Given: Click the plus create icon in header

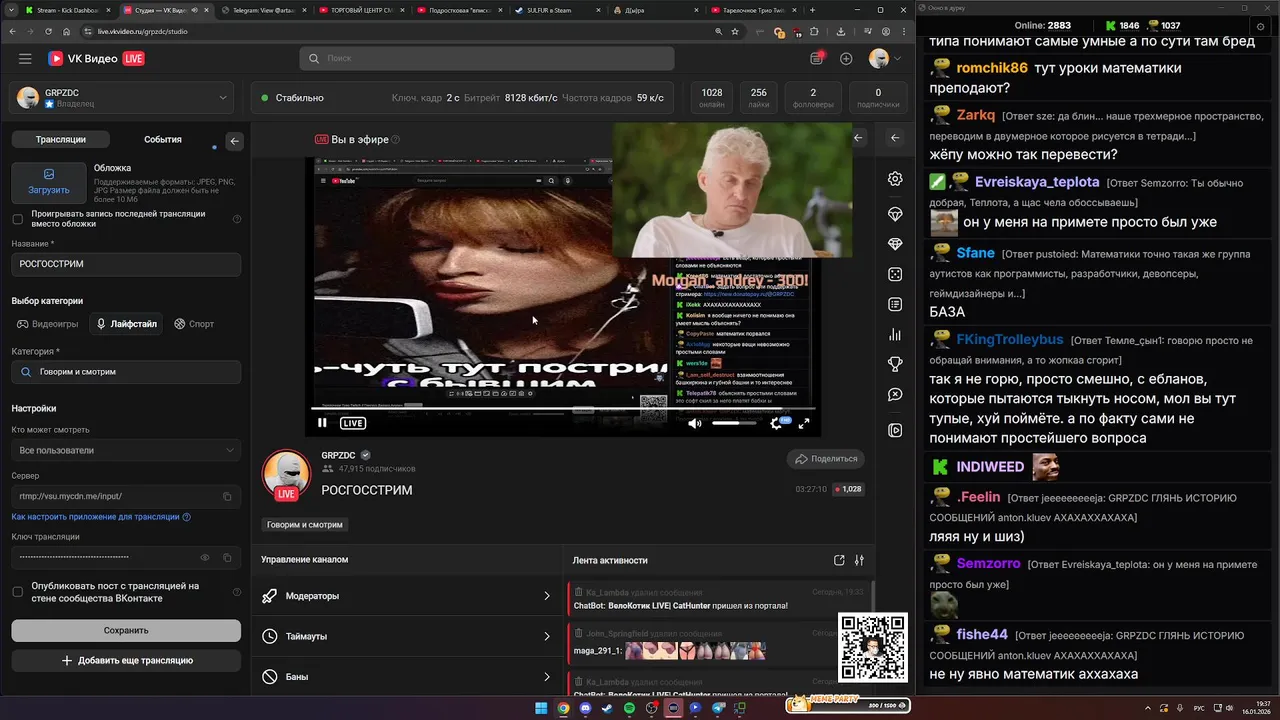Looking at the screenshot, I should [846, 59].
